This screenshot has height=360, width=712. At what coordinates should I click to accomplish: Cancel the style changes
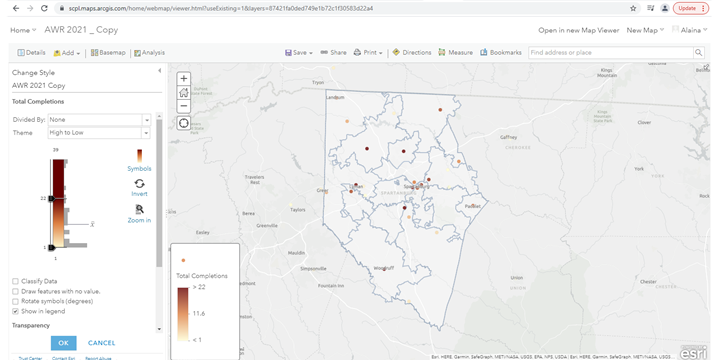point(102,343)
